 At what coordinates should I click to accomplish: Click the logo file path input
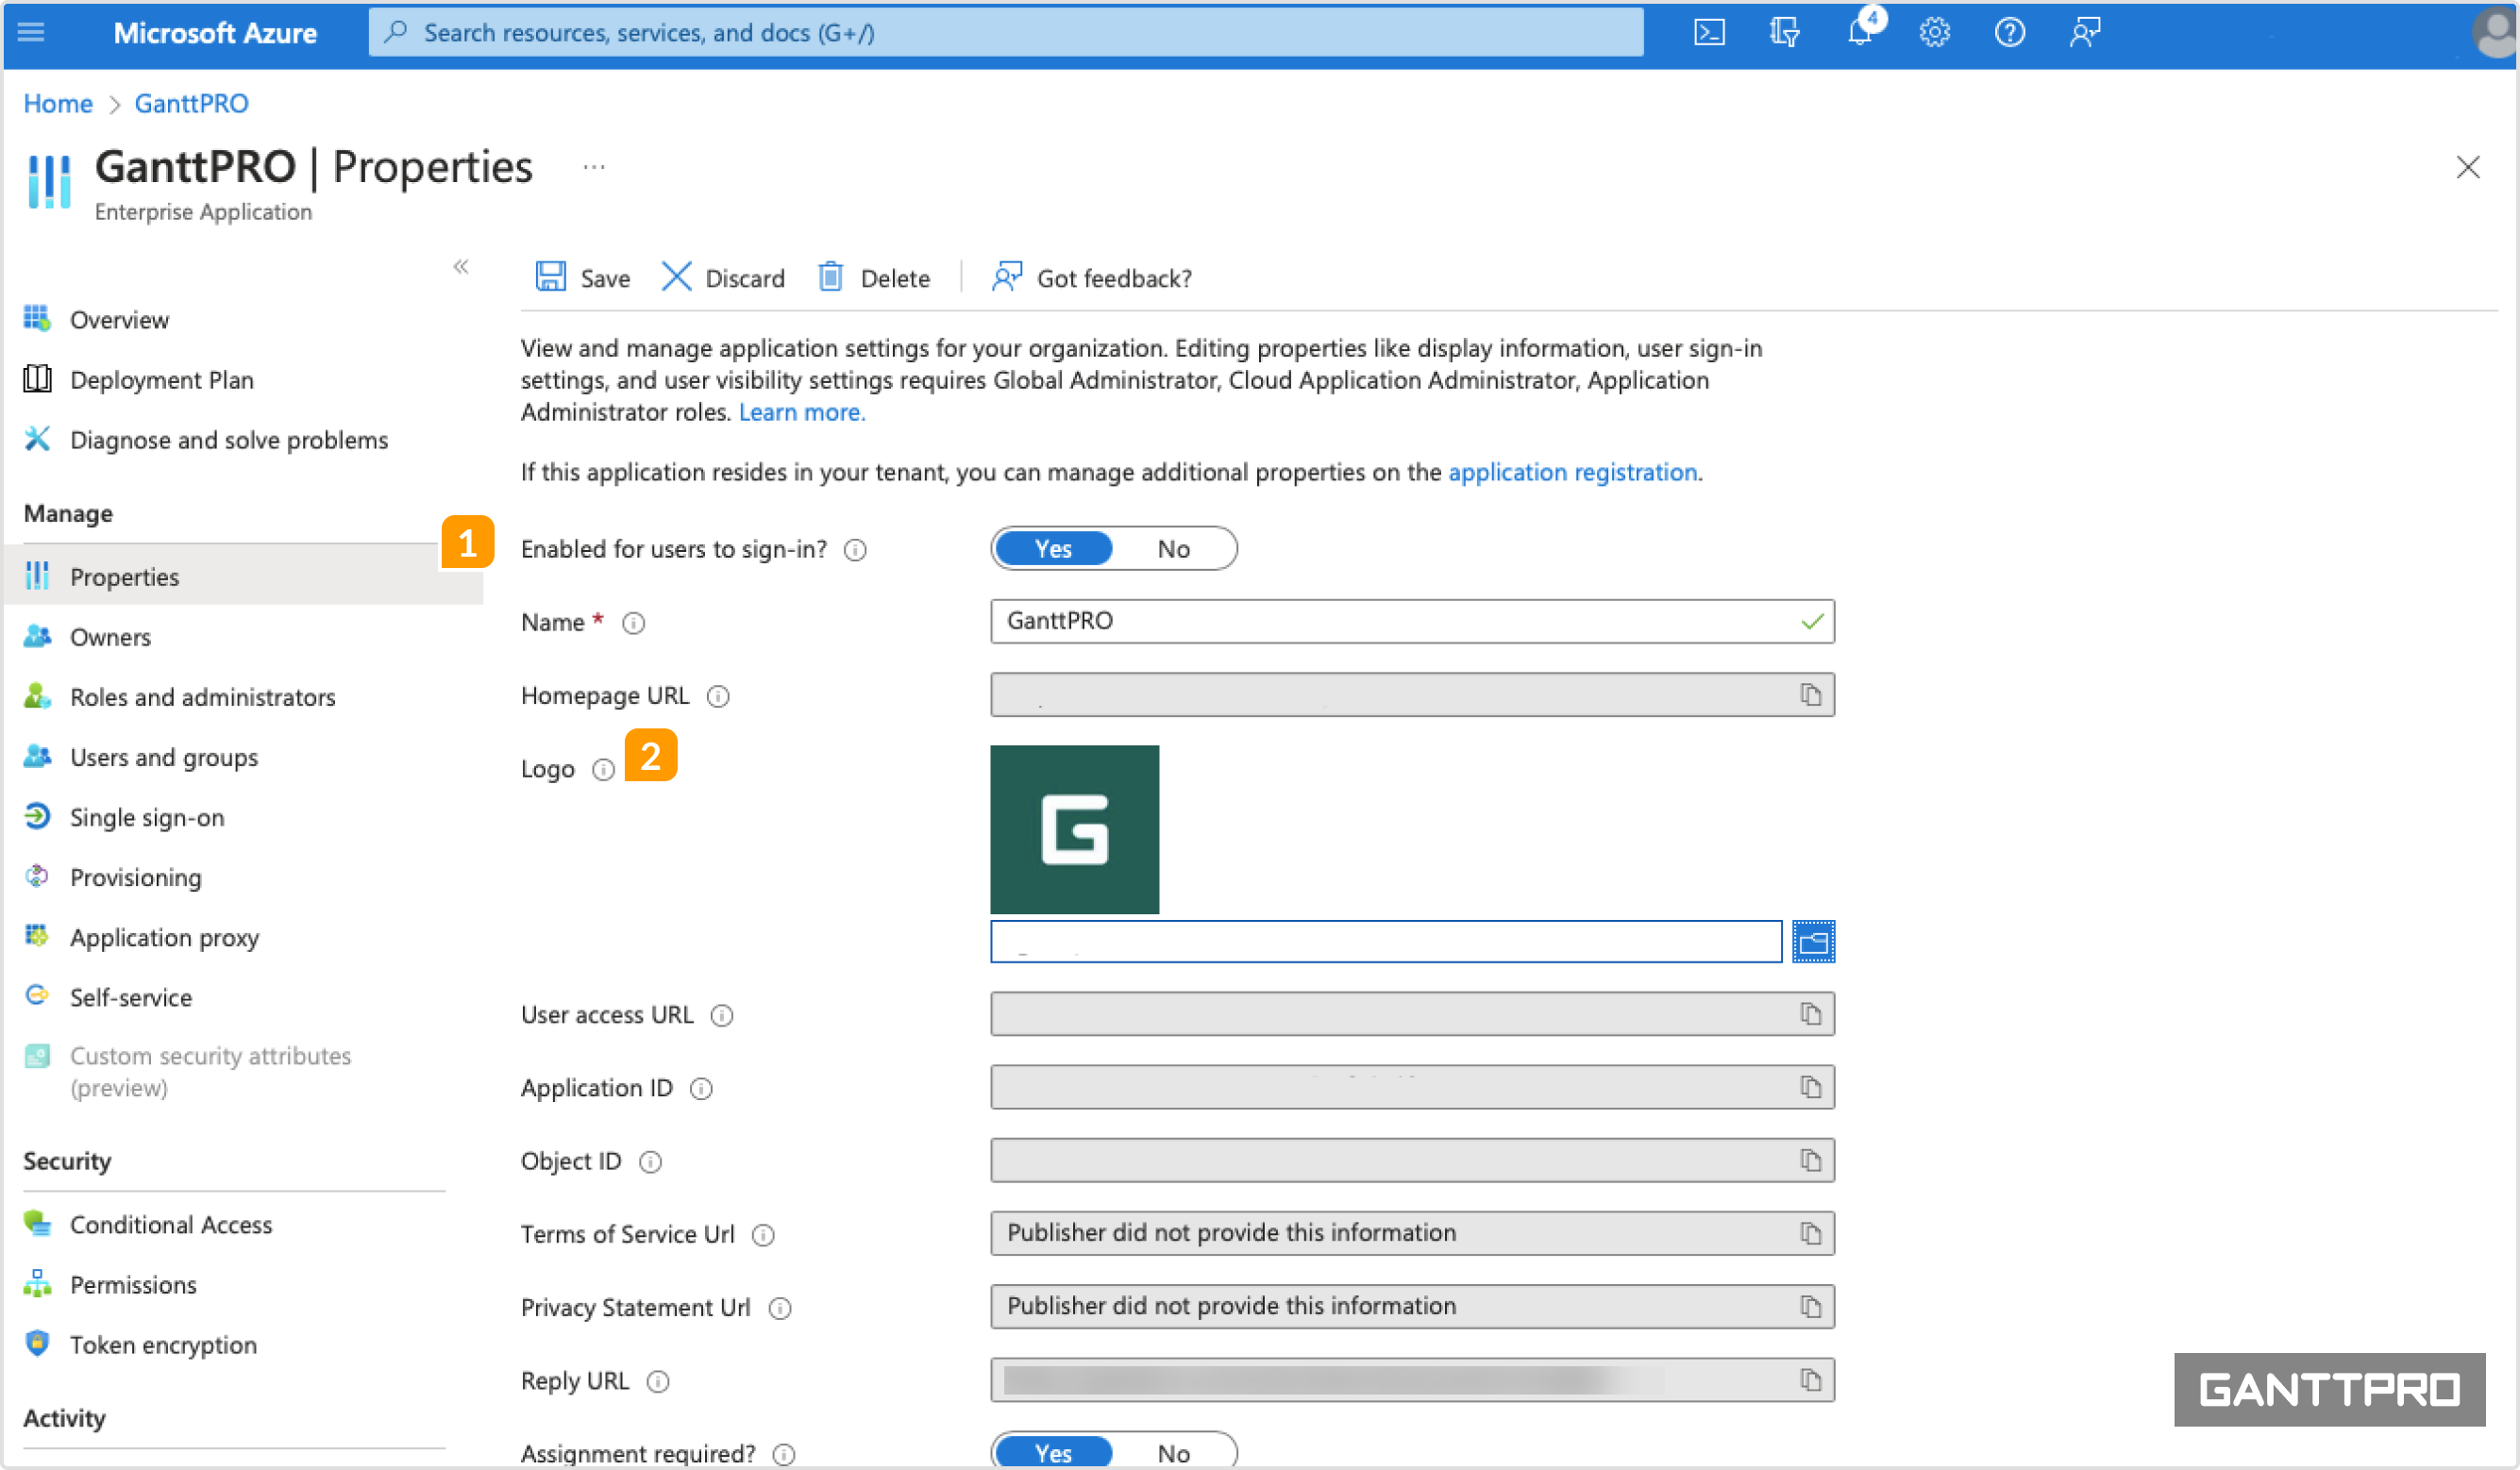pos(1385,941)
